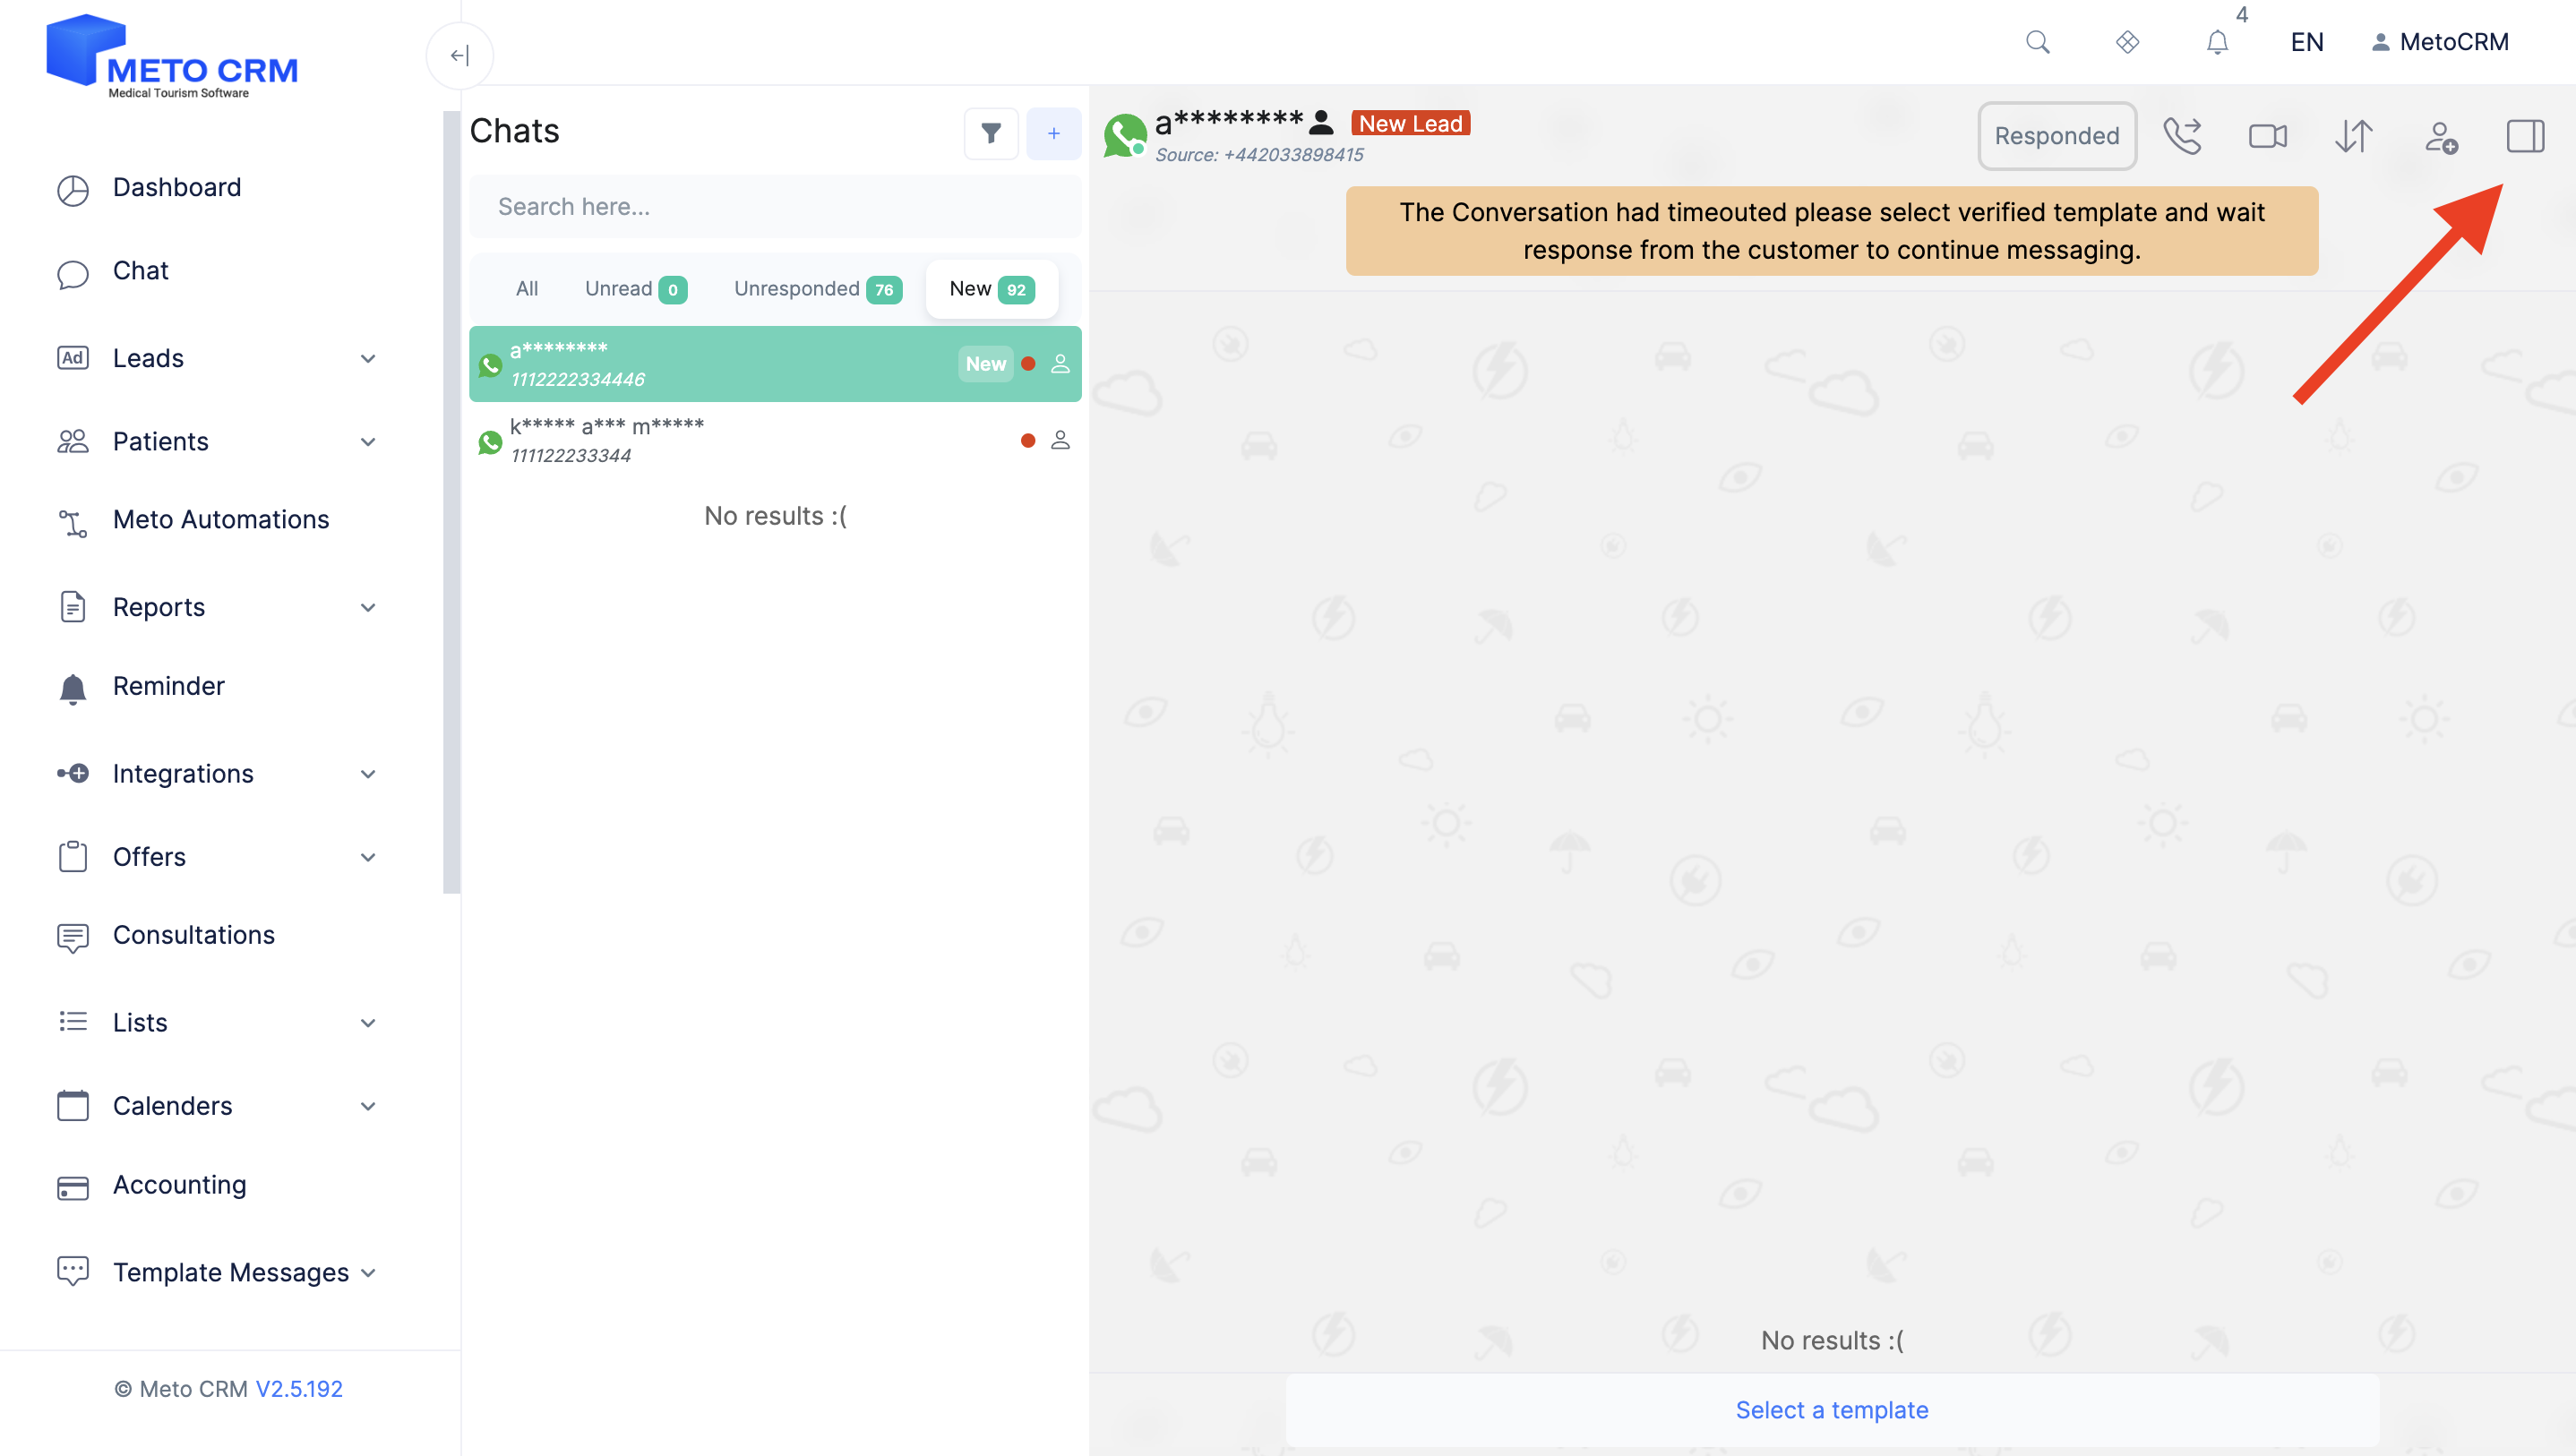Expand the Offers menu chevron
The height and width of the screenshot is (1456, 2576).
click(368, 858)
